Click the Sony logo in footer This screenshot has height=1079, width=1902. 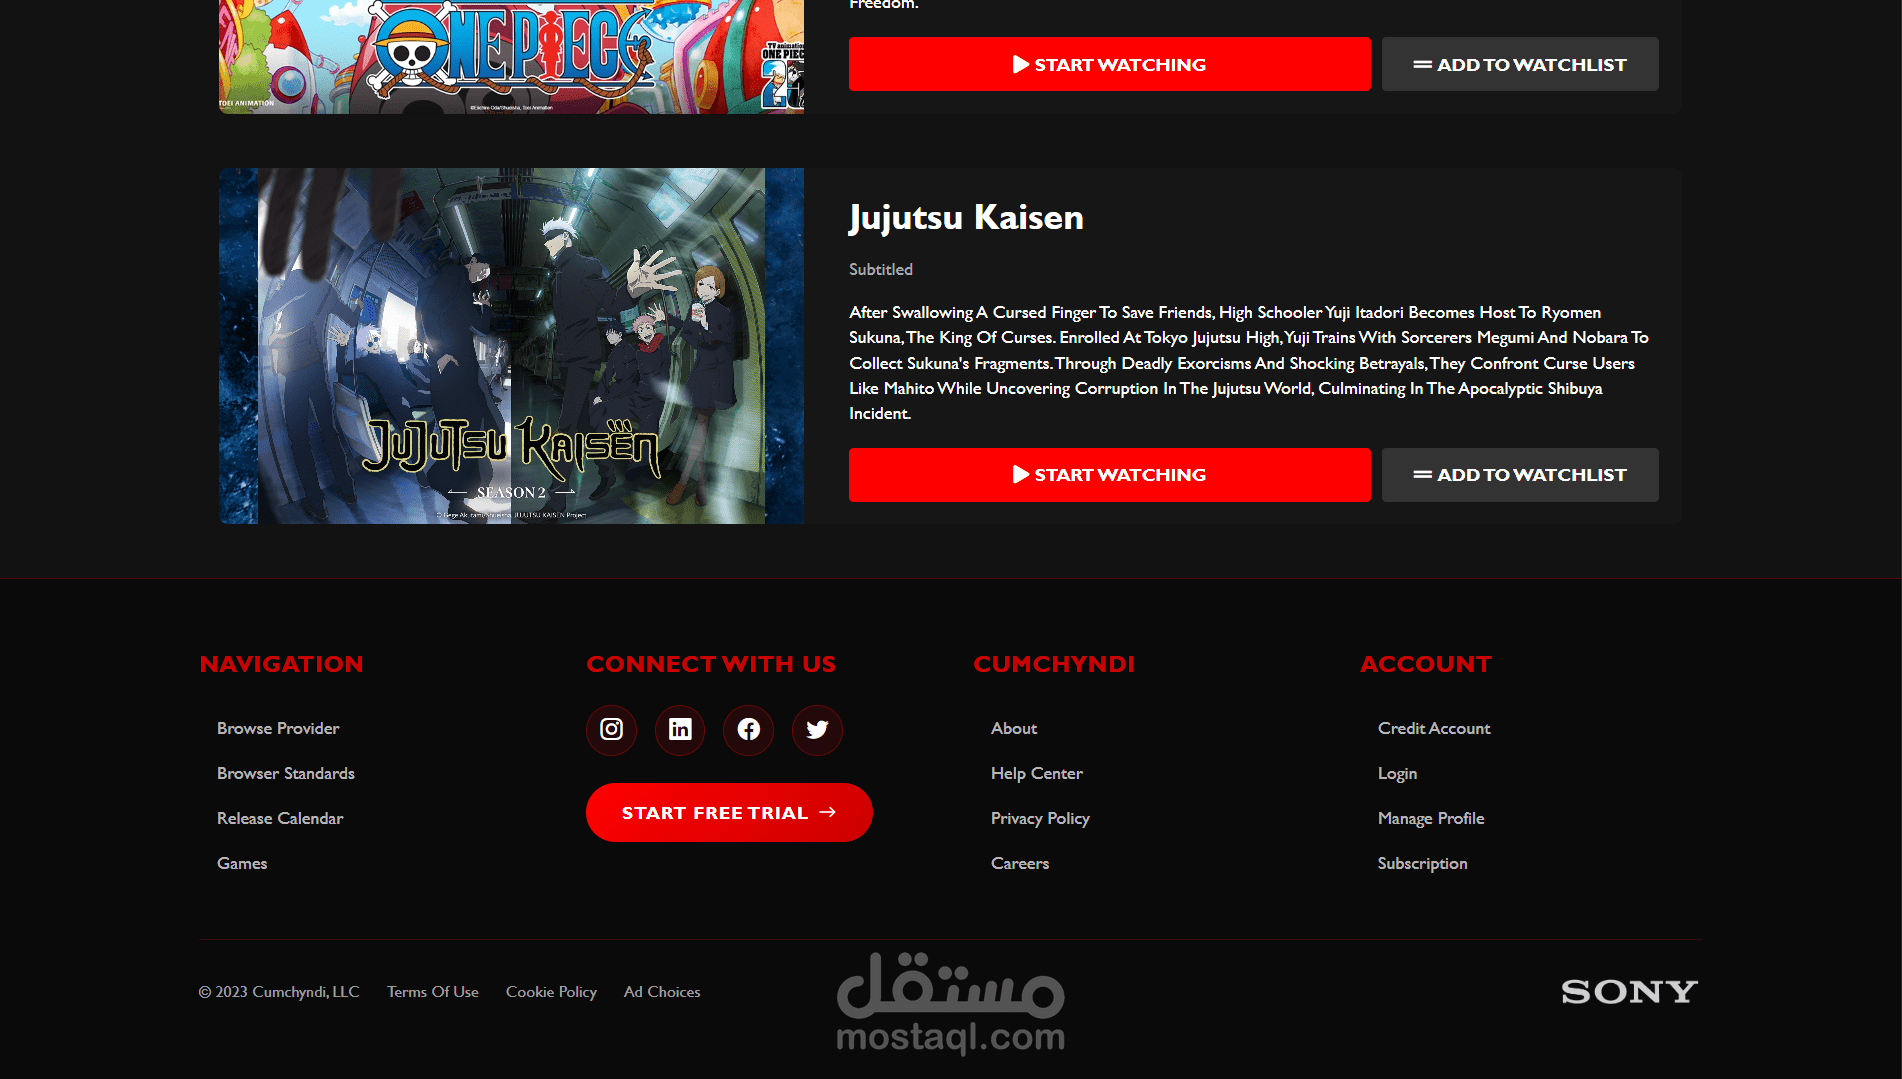(x=1629, y=991)
